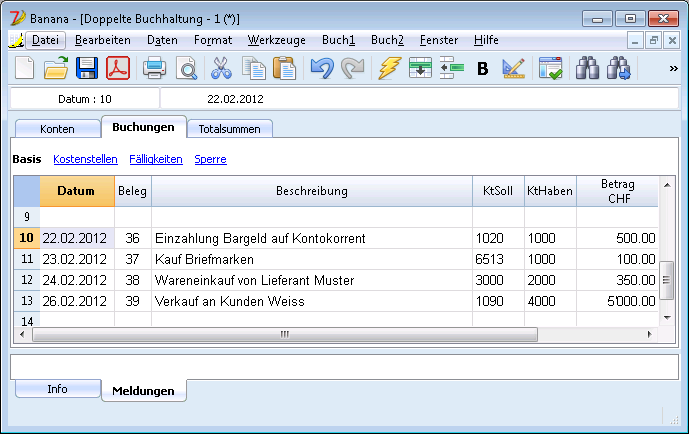Click cell Verkauf an Kunden Weiss
Viewport: 689px width, 434px height.
(x=312, y=301)
